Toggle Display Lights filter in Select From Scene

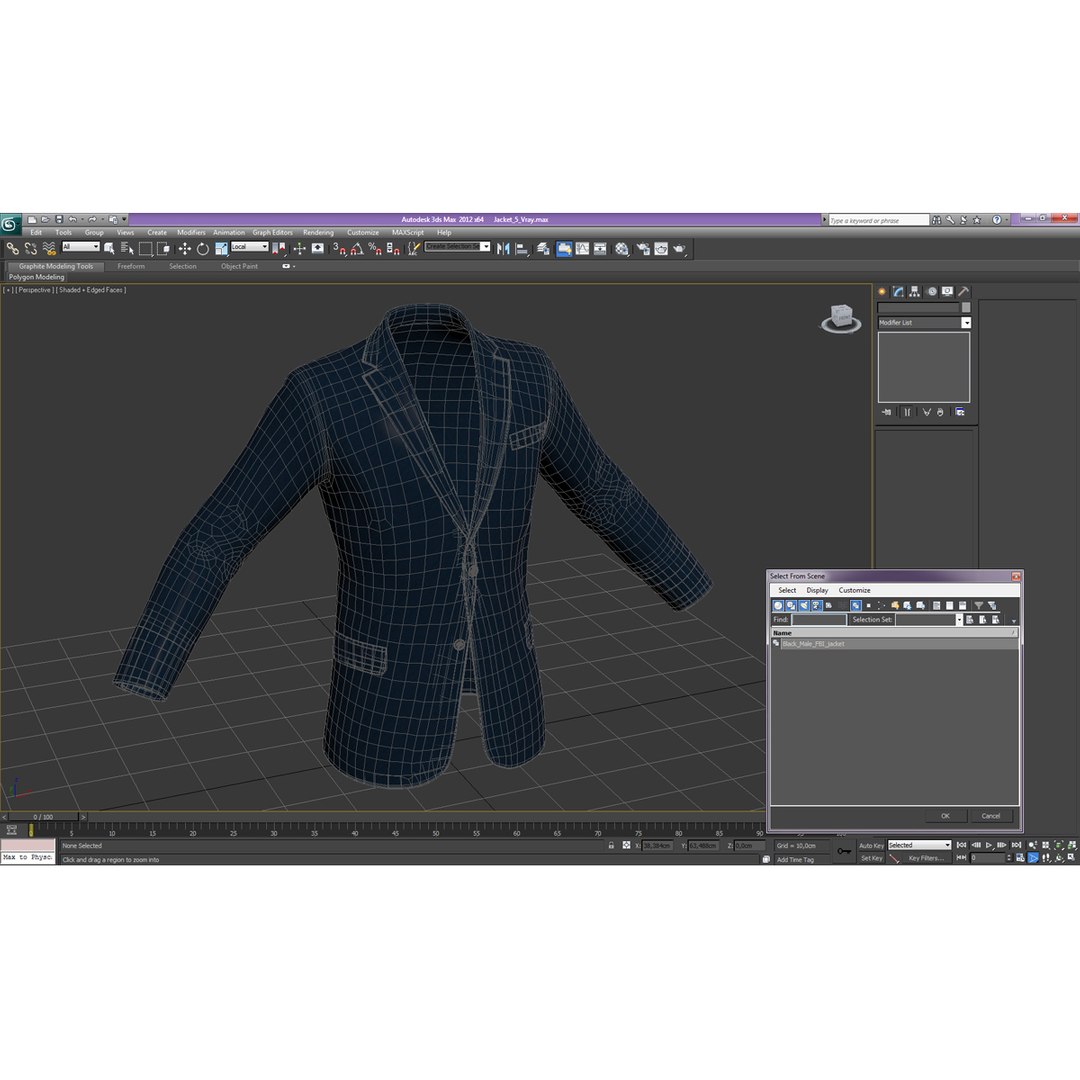(803, 605)
